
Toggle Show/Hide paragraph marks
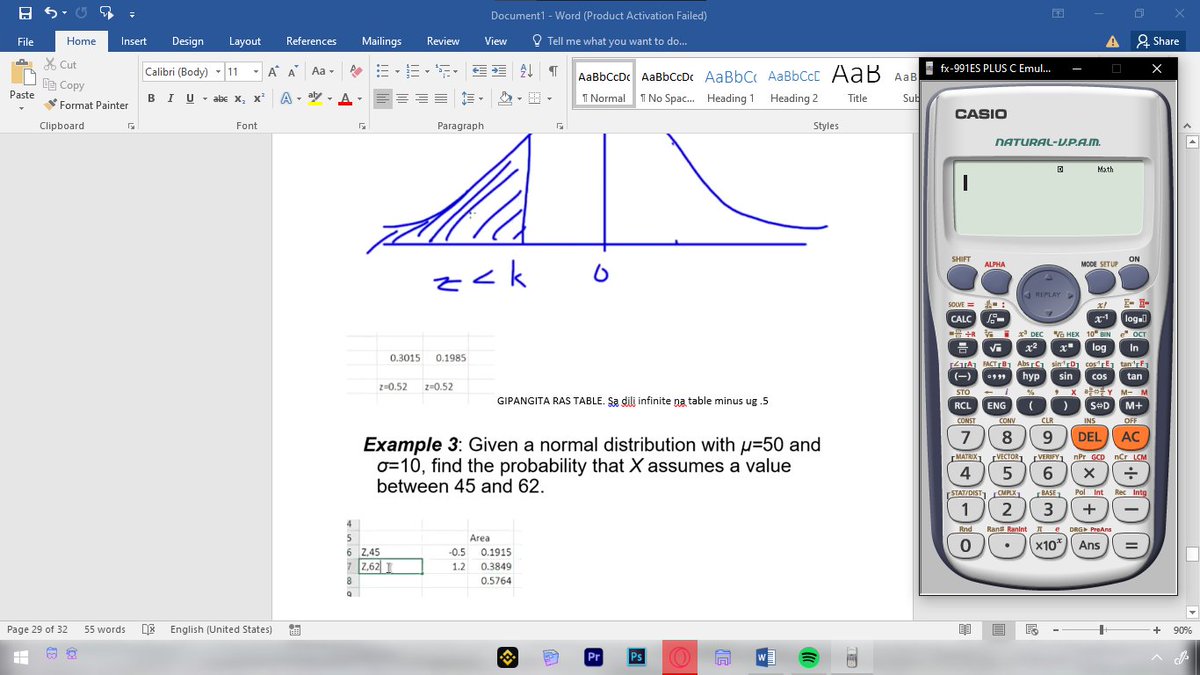coord(553,71)
